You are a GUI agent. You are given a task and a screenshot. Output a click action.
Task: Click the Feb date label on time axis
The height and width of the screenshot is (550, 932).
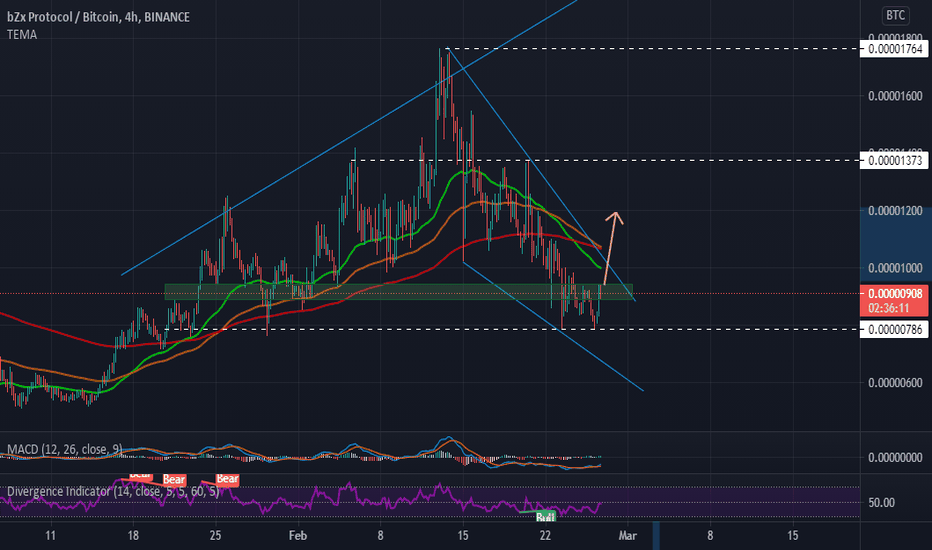[298, 536]
